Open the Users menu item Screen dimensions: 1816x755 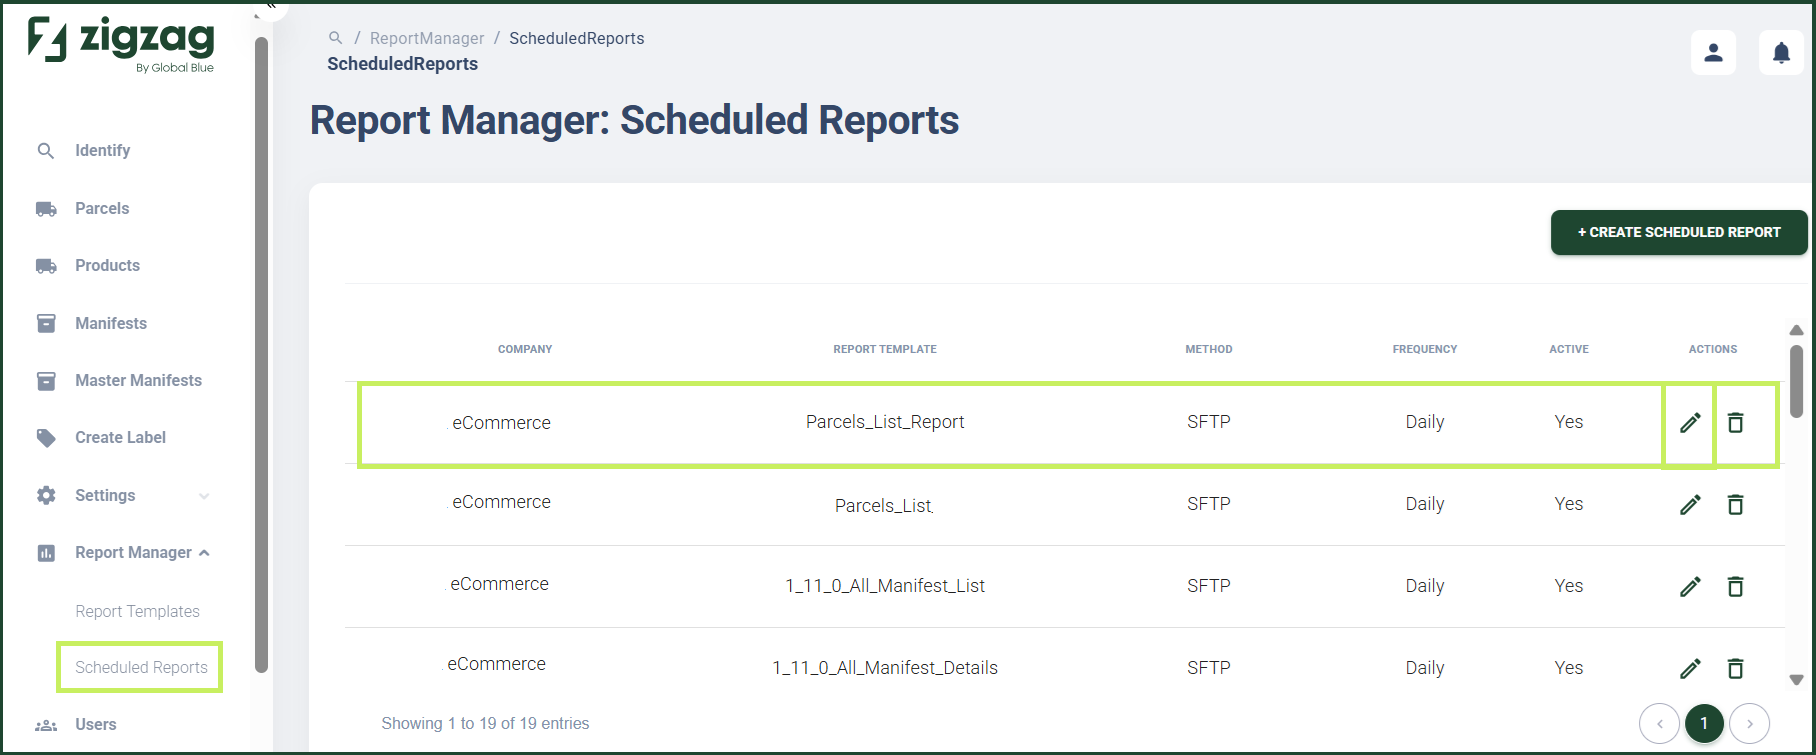point(96,725)
